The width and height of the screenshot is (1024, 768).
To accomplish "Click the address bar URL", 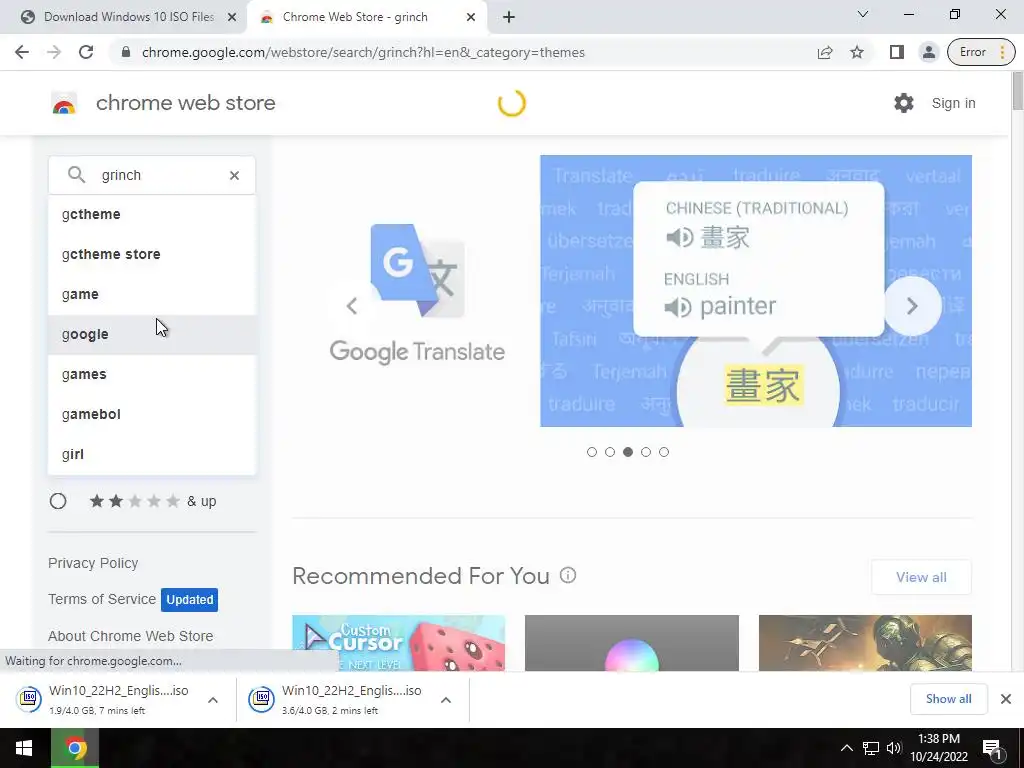I will click(x=363, y=52).
